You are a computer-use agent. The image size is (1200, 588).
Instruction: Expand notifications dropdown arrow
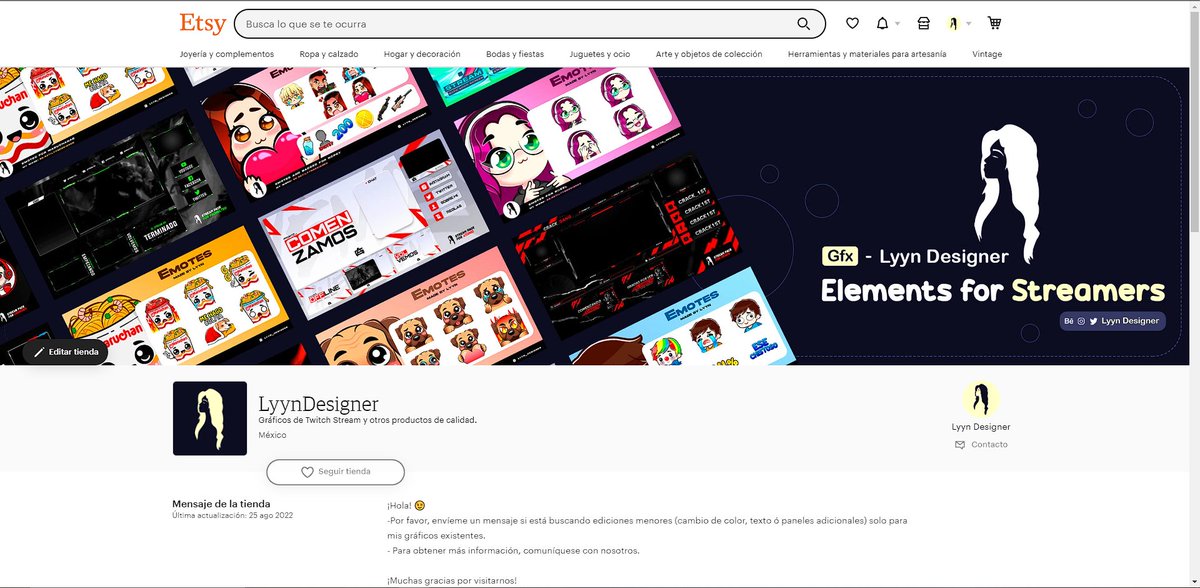point(897,24)
